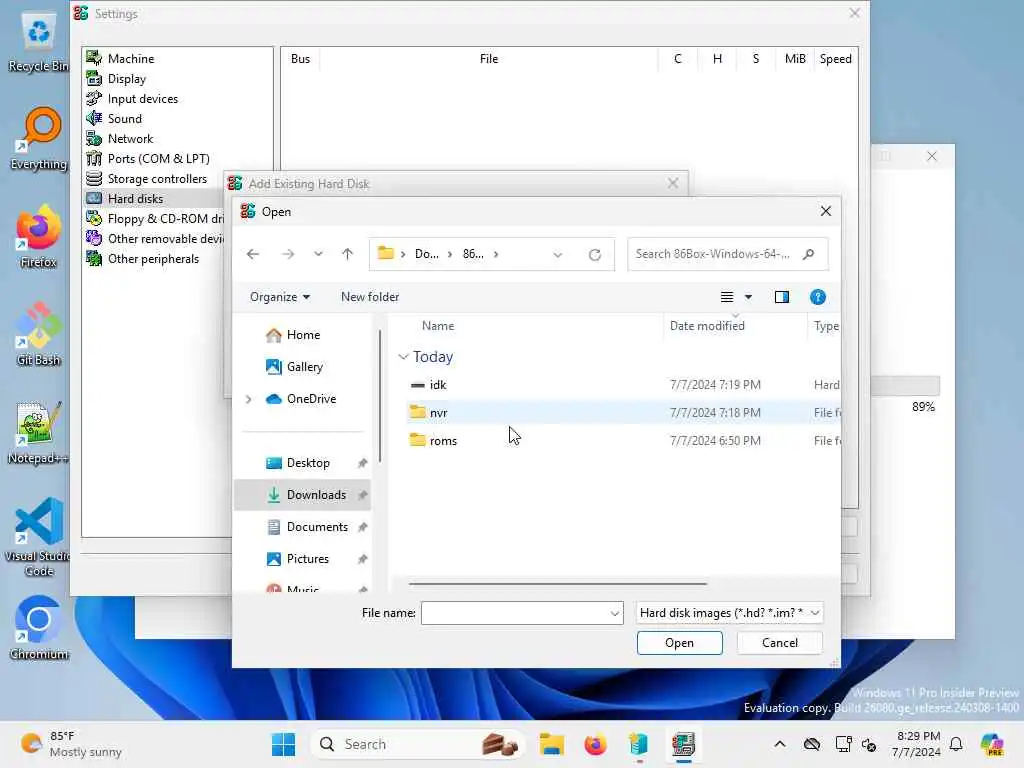Expand OneDrive tree node
Viewport: 1024px width, 768px height.
tap(249, 399)
